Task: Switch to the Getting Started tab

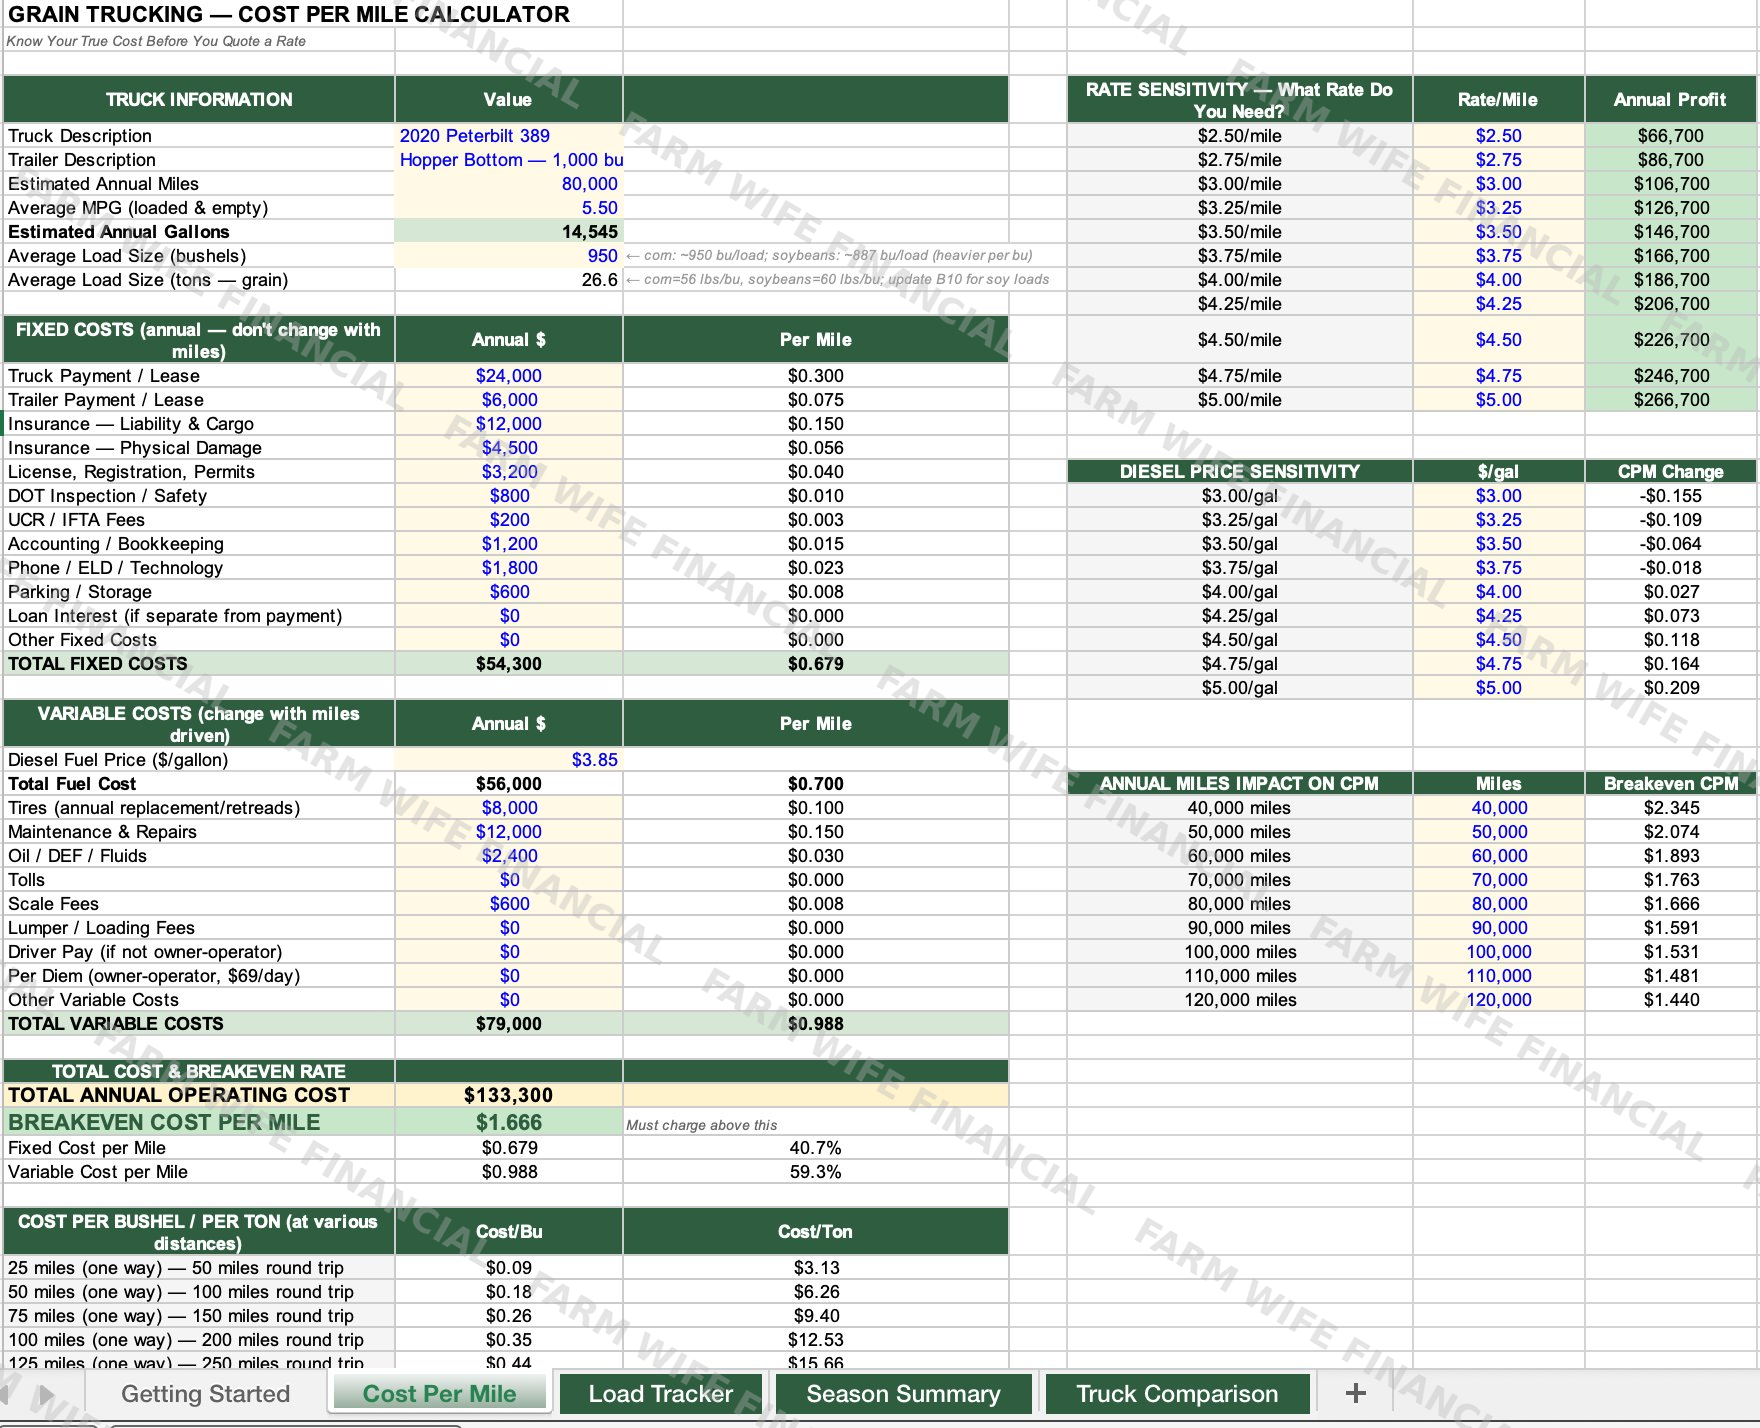Action: tap(205, 1394)
